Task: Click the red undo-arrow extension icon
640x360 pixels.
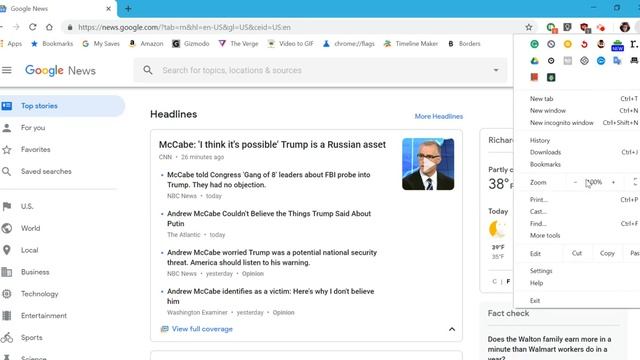Action: pos(584,44)
